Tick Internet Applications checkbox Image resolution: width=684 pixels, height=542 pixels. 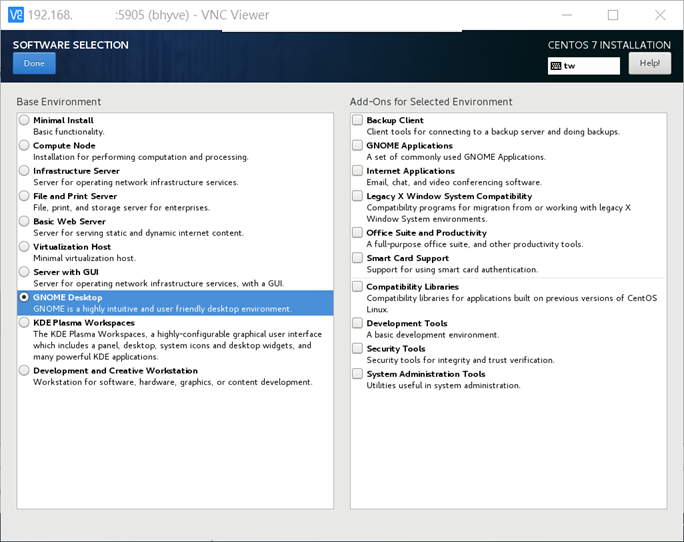[x=357, y=170]
